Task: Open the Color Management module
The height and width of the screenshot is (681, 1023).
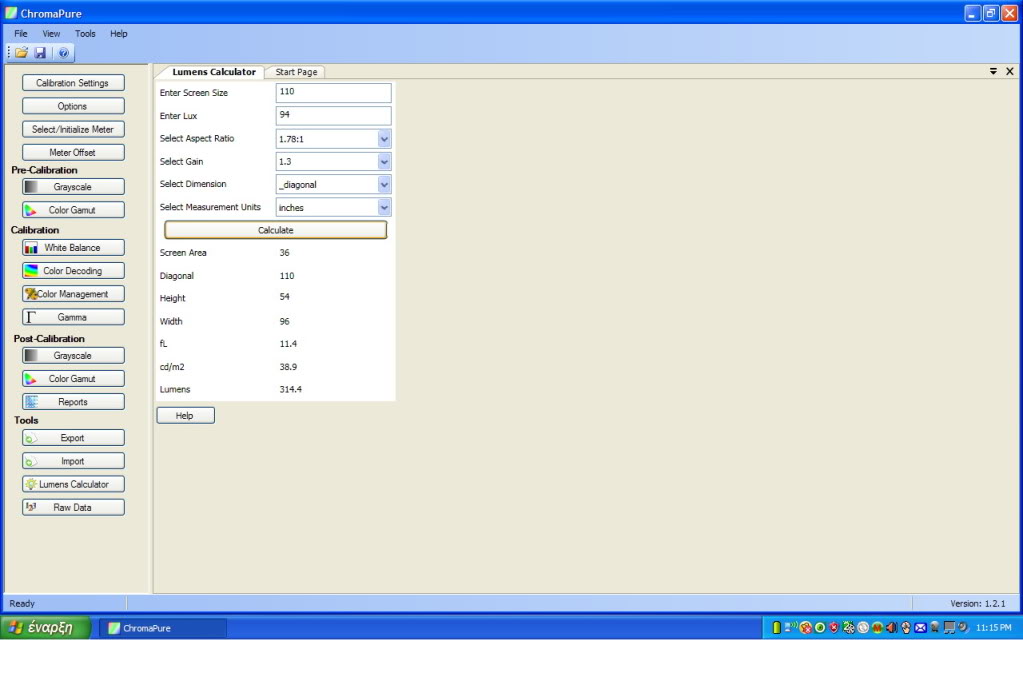Action: pyautogui.click(x=73, y=294)
